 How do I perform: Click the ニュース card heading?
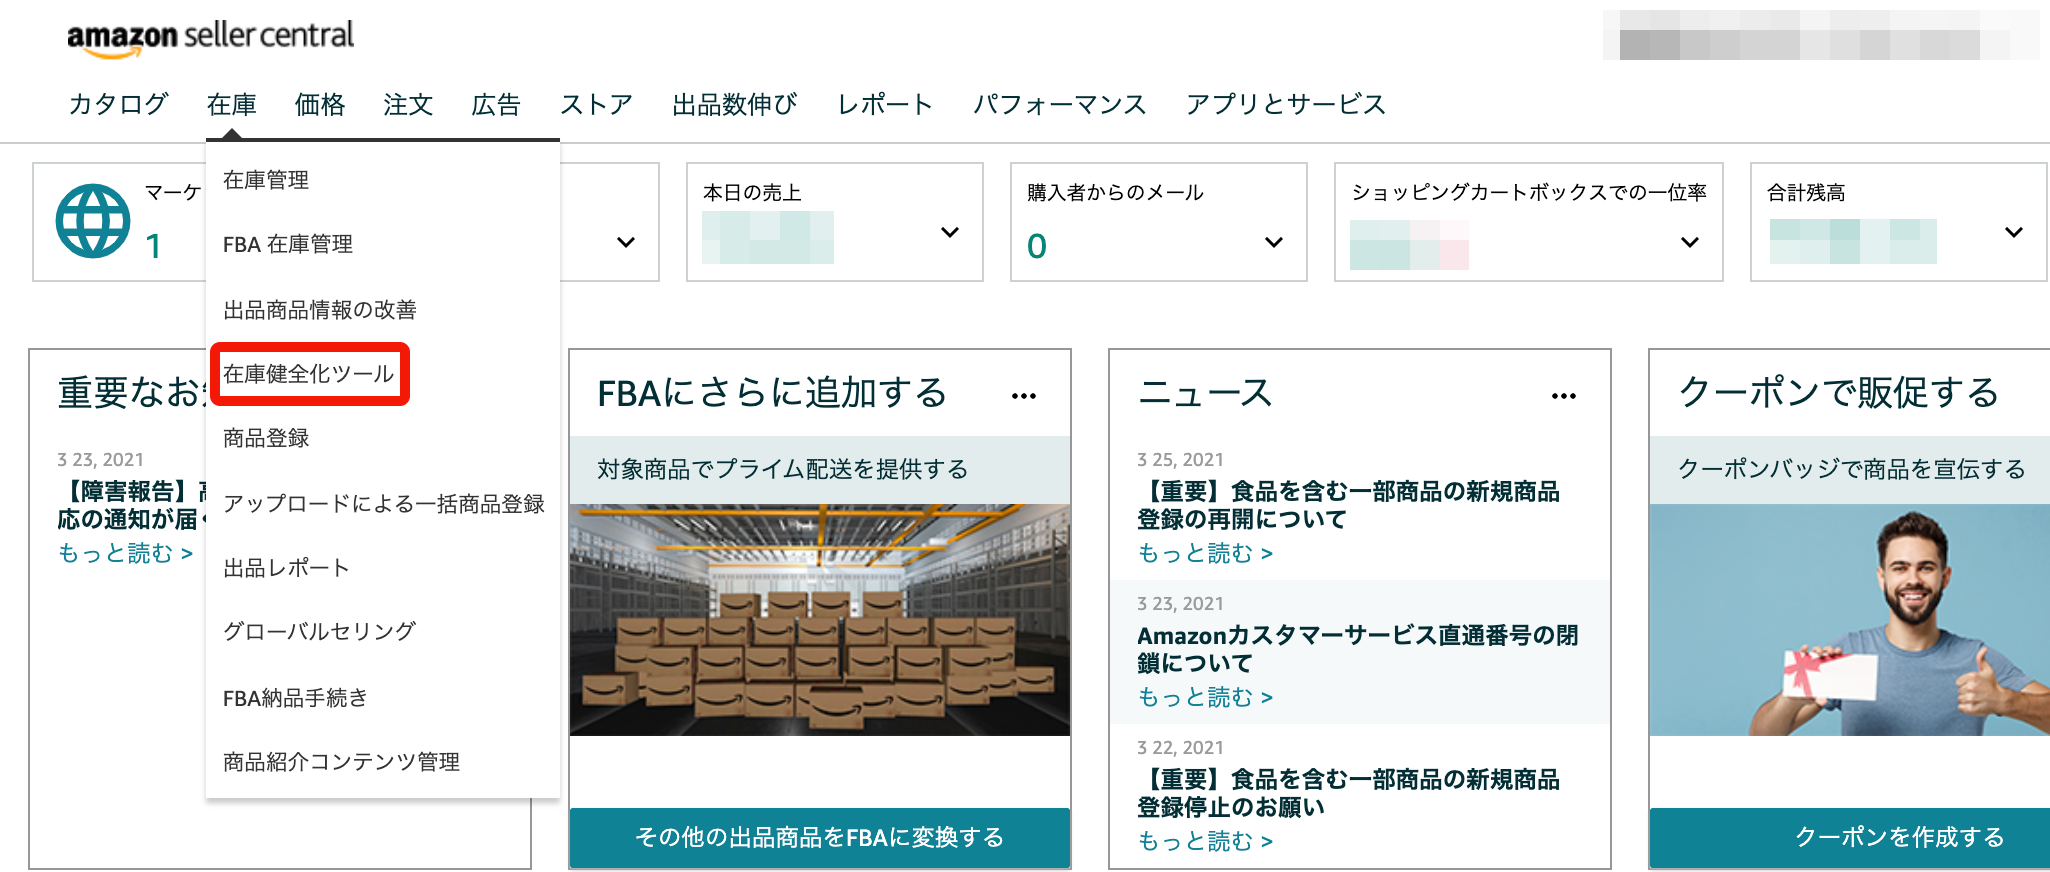pyautogui.click(x=1205, y=393)
